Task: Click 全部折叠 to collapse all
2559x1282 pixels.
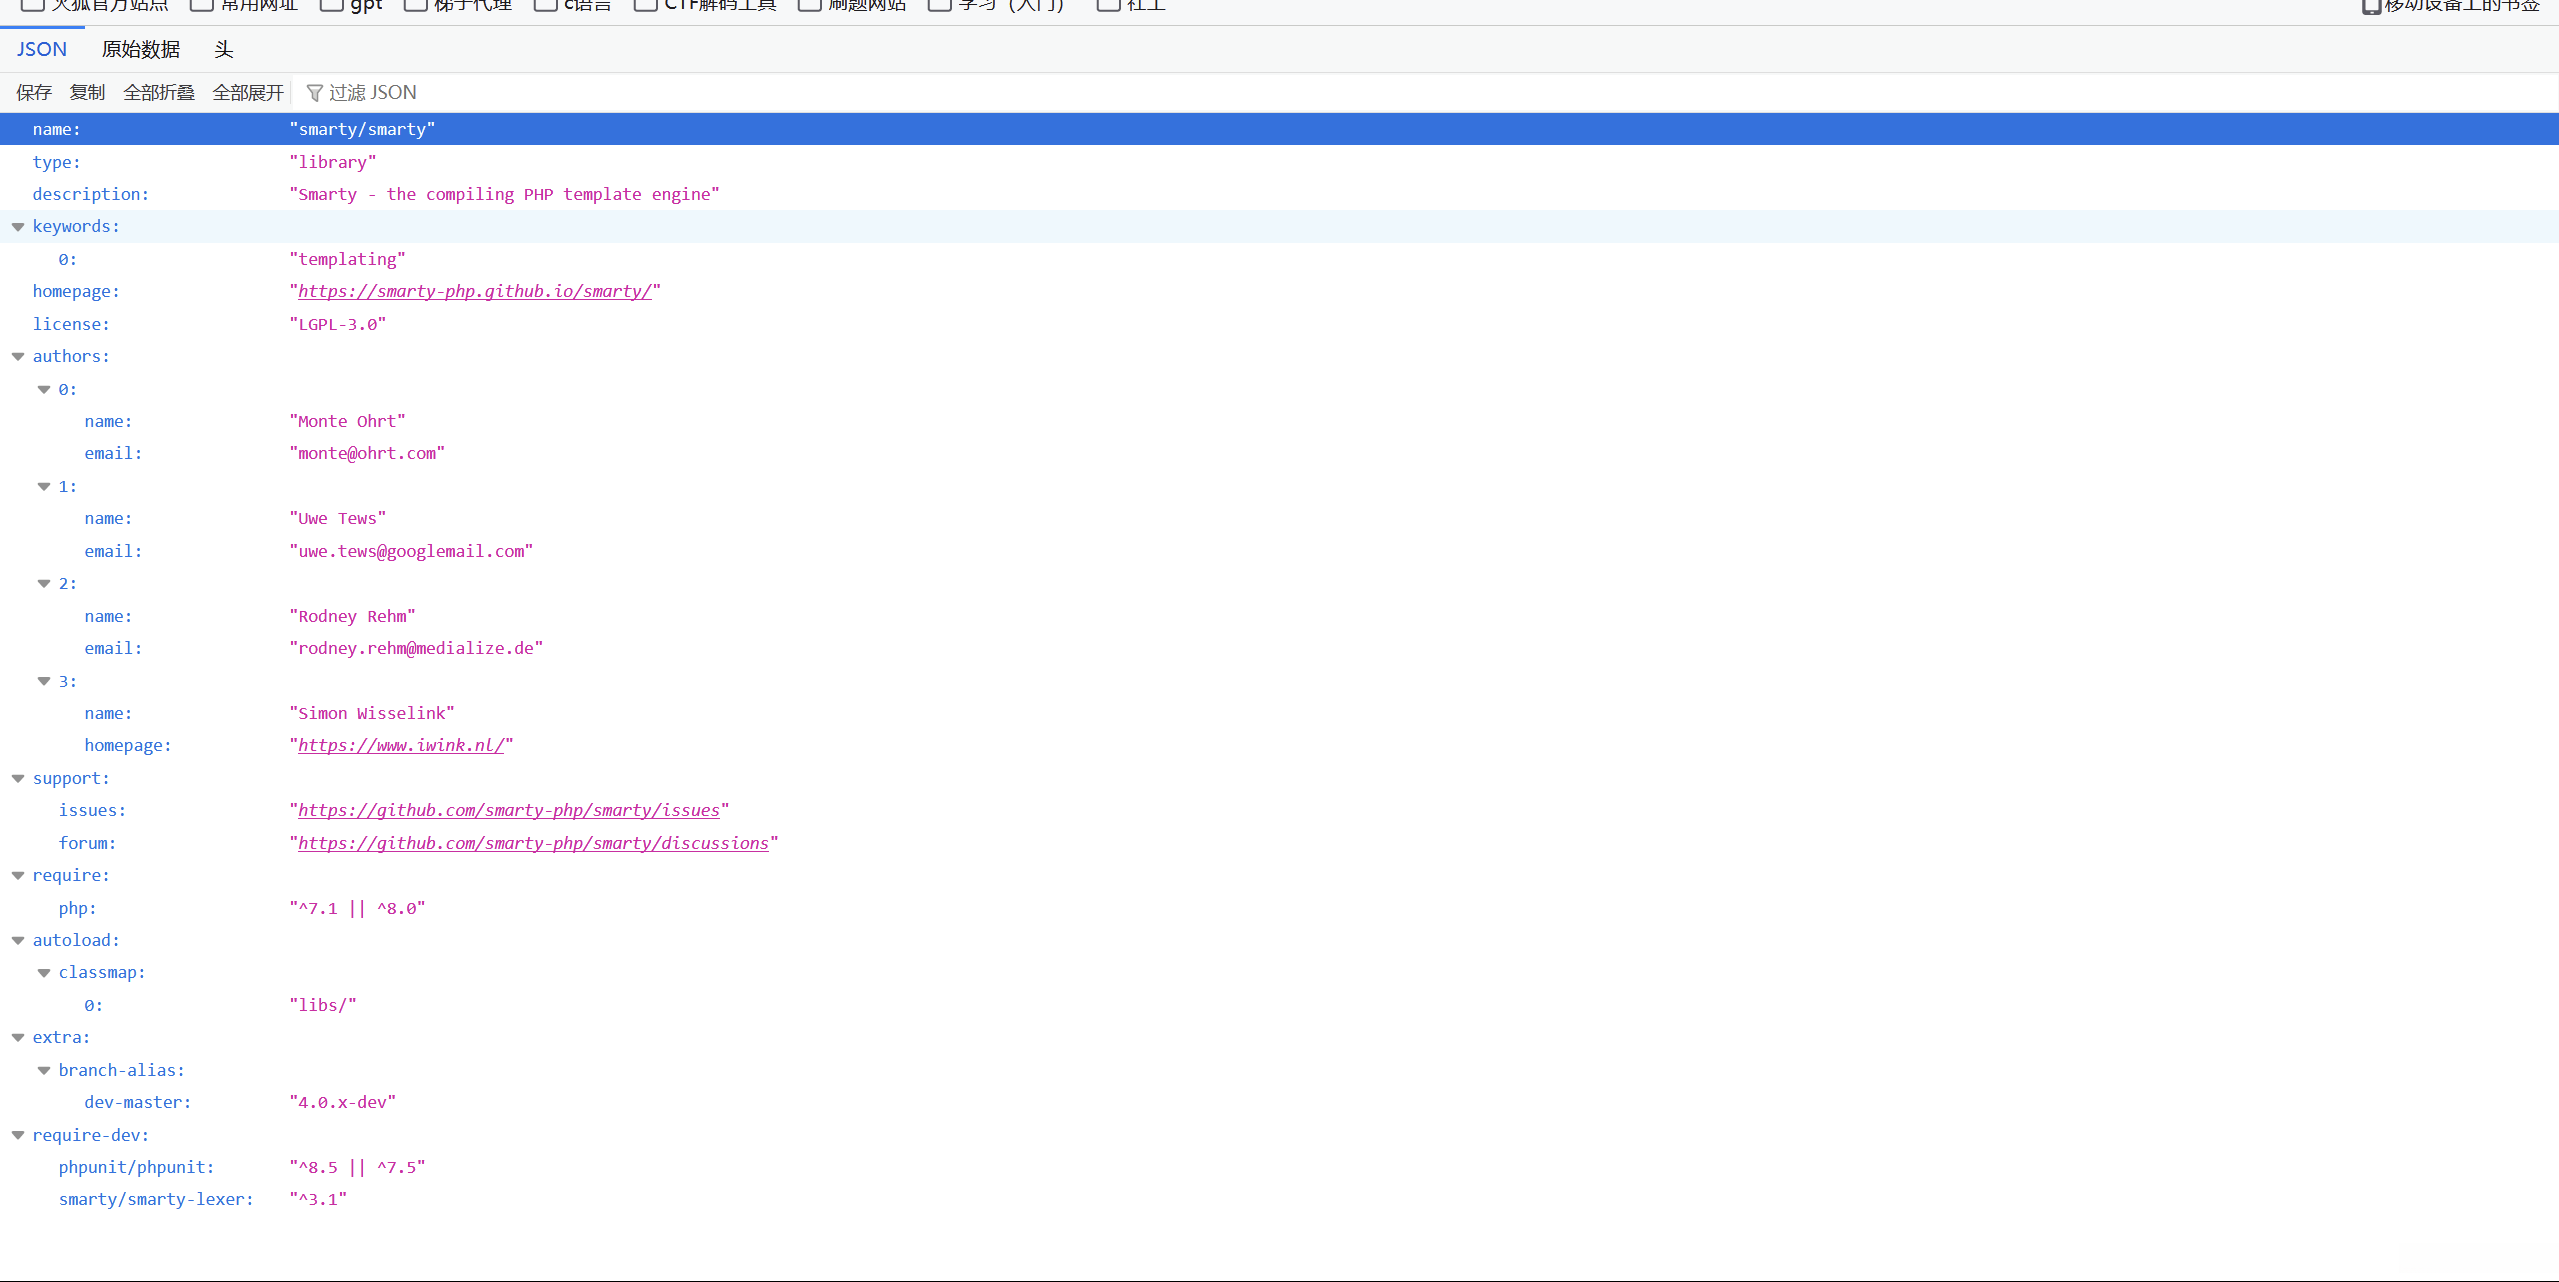Action: click(x=159, y=93)
